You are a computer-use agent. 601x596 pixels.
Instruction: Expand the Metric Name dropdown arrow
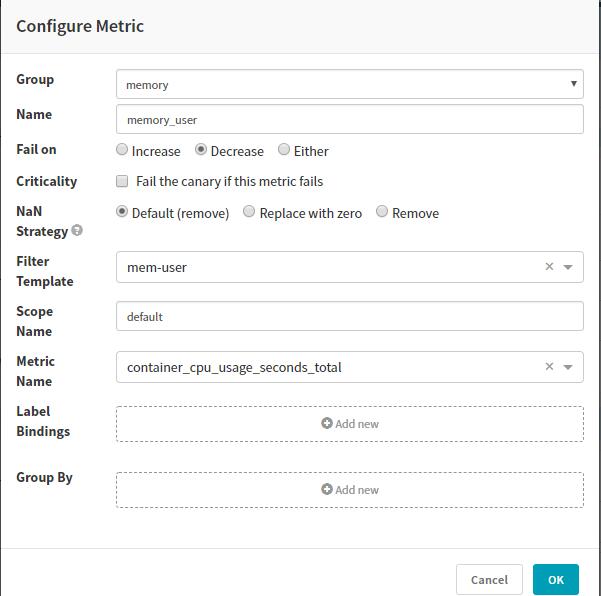click(568, 367)
